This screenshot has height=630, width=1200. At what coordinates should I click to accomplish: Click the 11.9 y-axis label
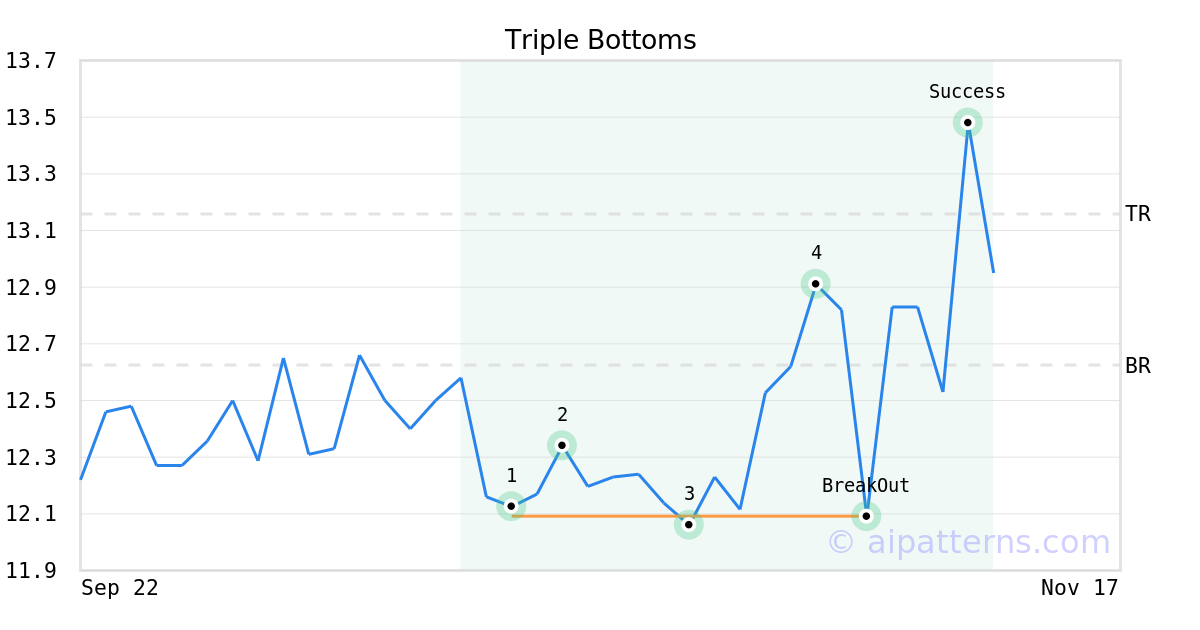click(31, 571)
